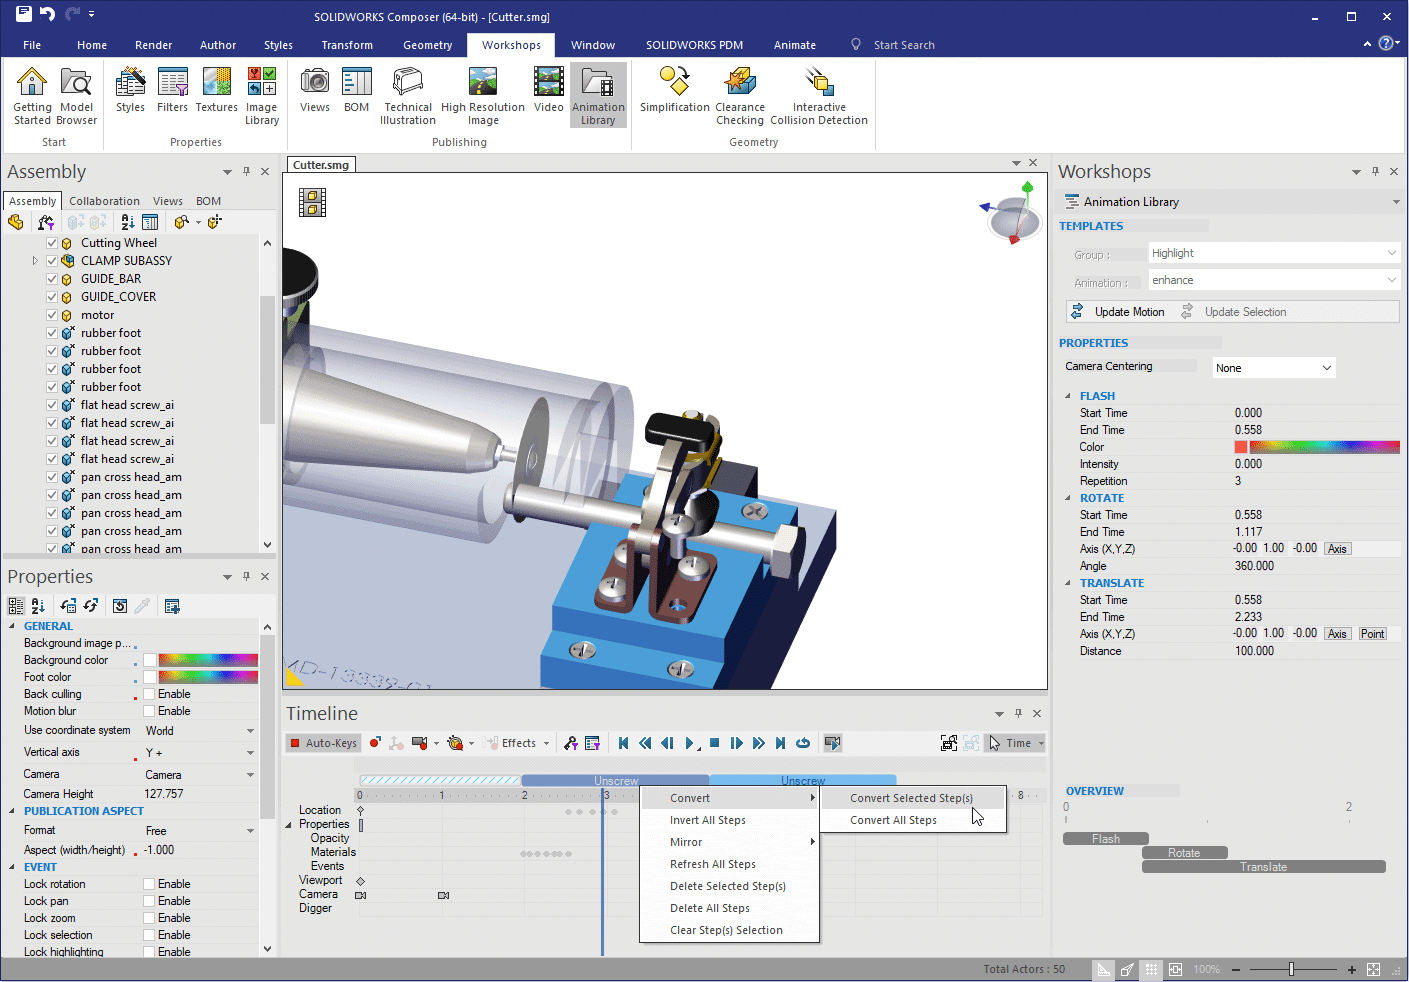The height and width of the screenshot is (982, 1409).
Task: Expand the CLAMP SUBASSY tree node
Action: pos(35,261)
